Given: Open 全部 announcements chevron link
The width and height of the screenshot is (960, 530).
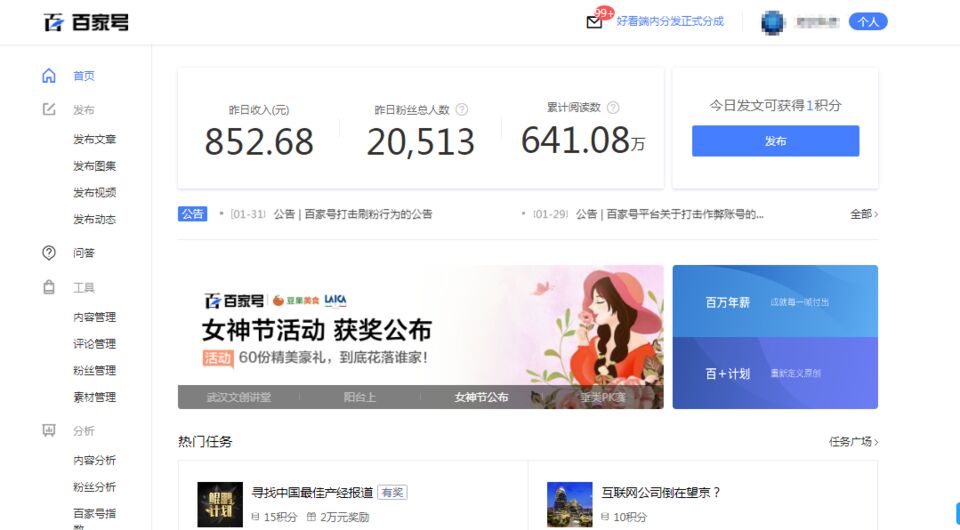Looking at the screenshot, I should point(864,214).
